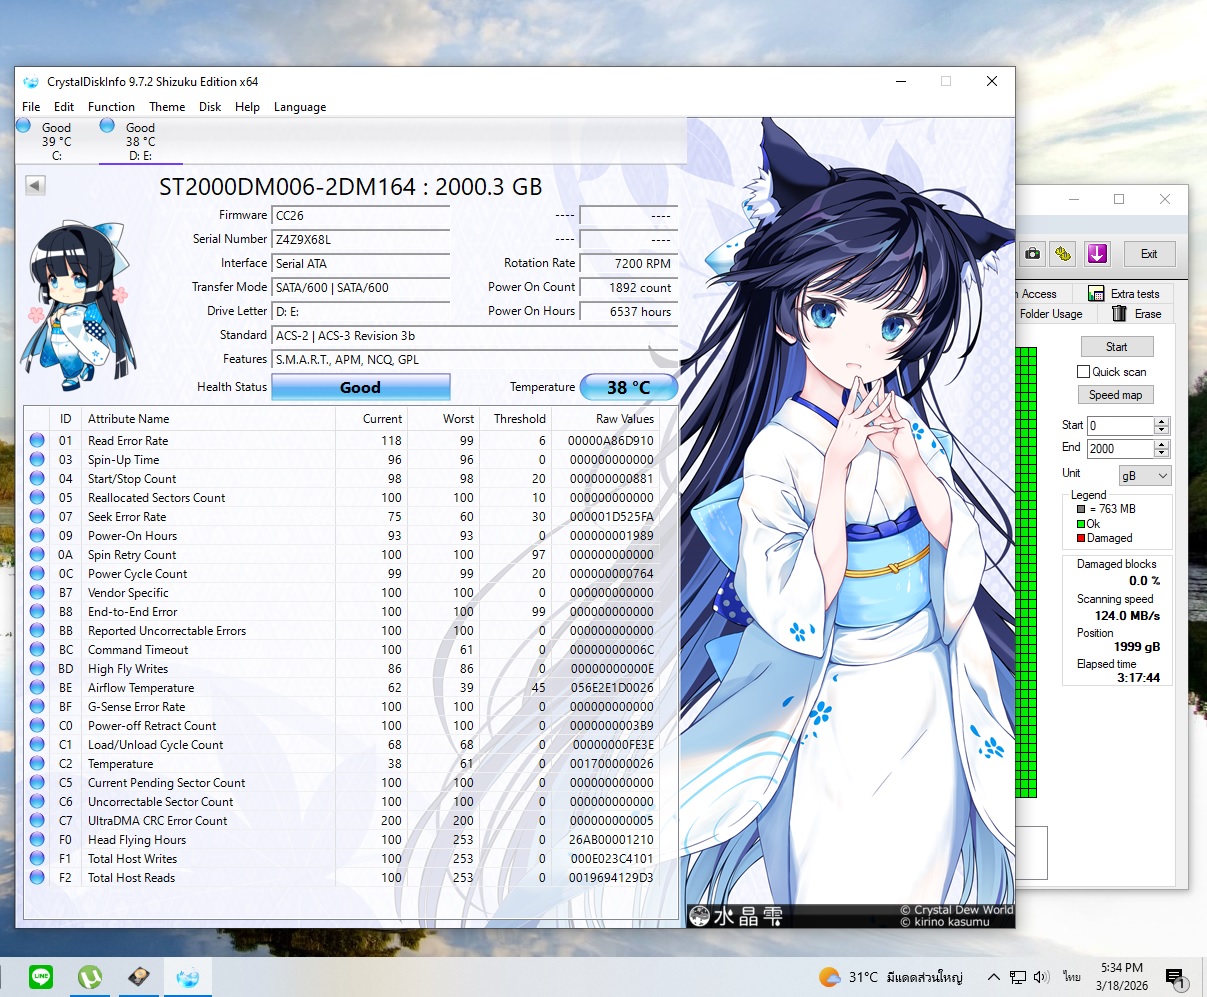The height and width of the screenshot is (997, 1207).
Task: Switch to the Extra tests tab
Action: pyautogui.click(x=1125, y=293)
